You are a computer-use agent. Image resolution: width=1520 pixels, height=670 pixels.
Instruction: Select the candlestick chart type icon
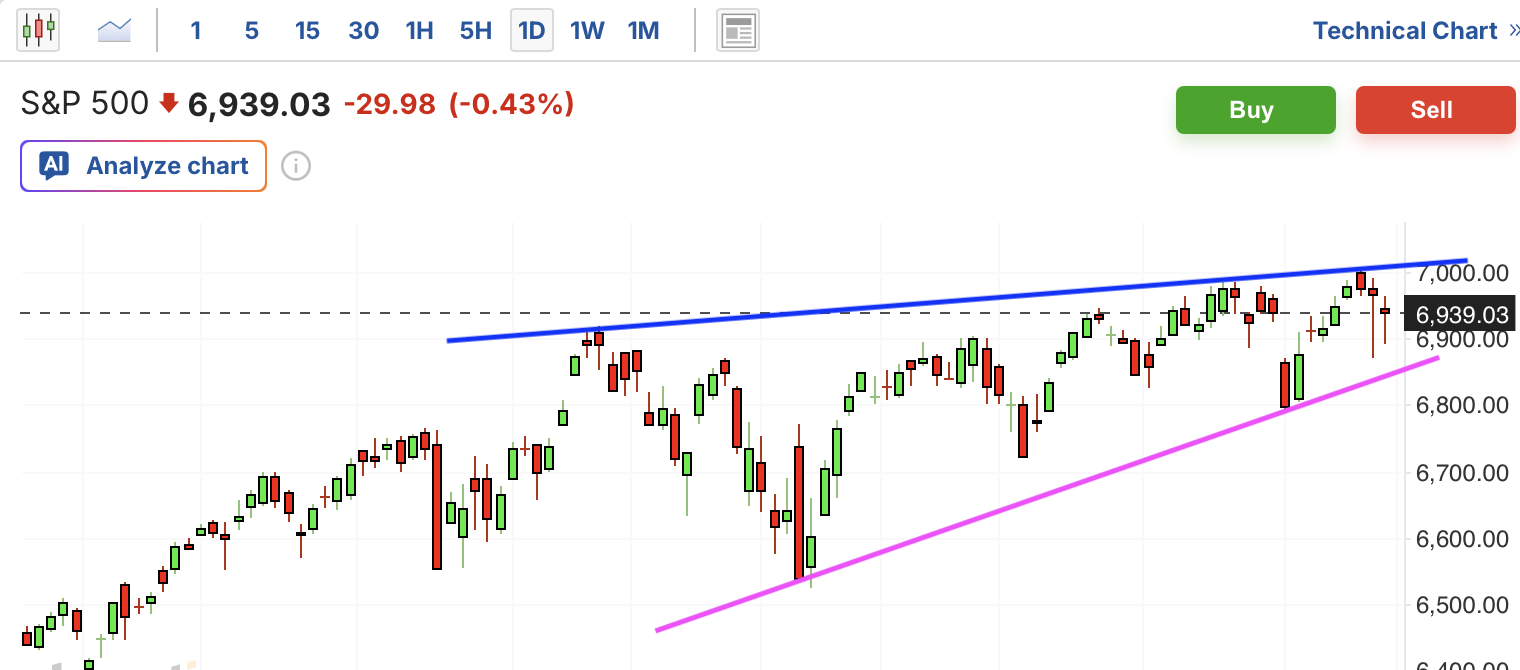39,30
